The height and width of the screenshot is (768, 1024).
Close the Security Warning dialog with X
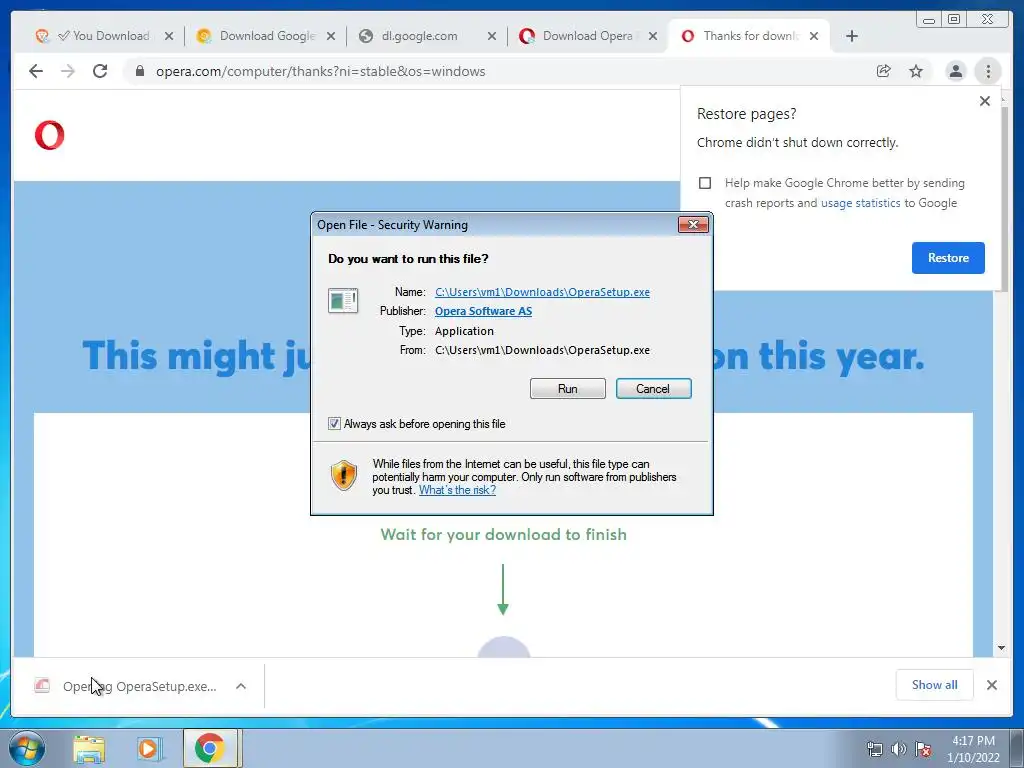[693, 225]
